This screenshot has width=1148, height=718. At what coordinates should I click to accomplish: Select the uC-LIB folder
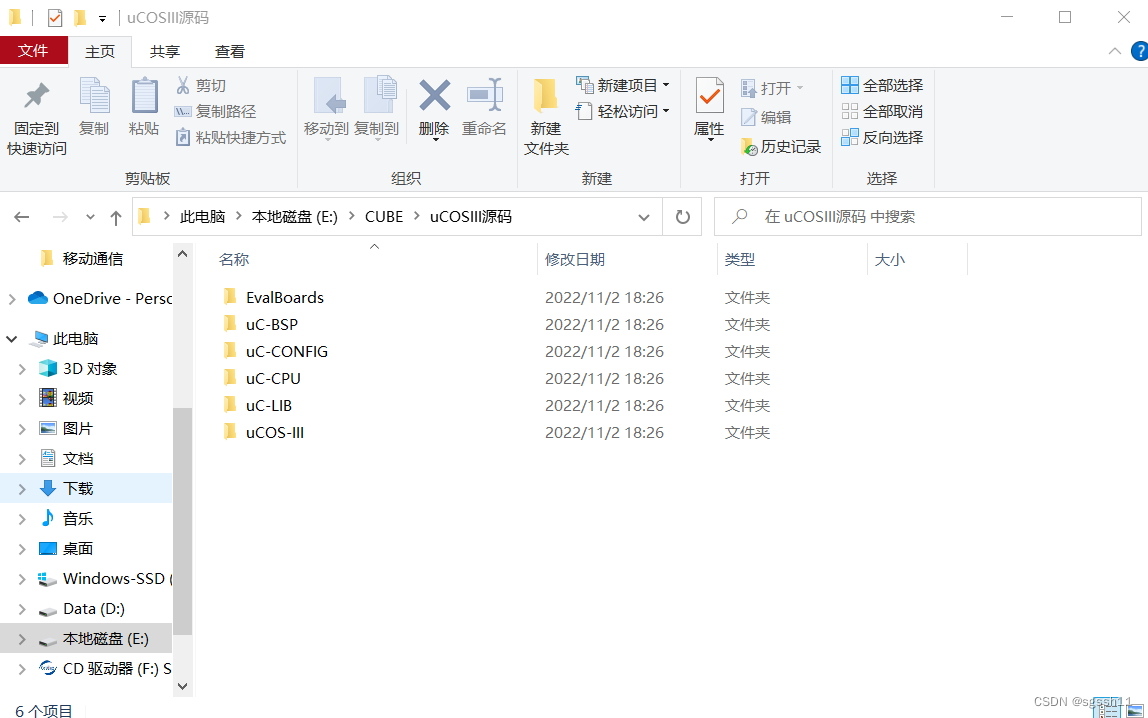[x=269, y=405]
